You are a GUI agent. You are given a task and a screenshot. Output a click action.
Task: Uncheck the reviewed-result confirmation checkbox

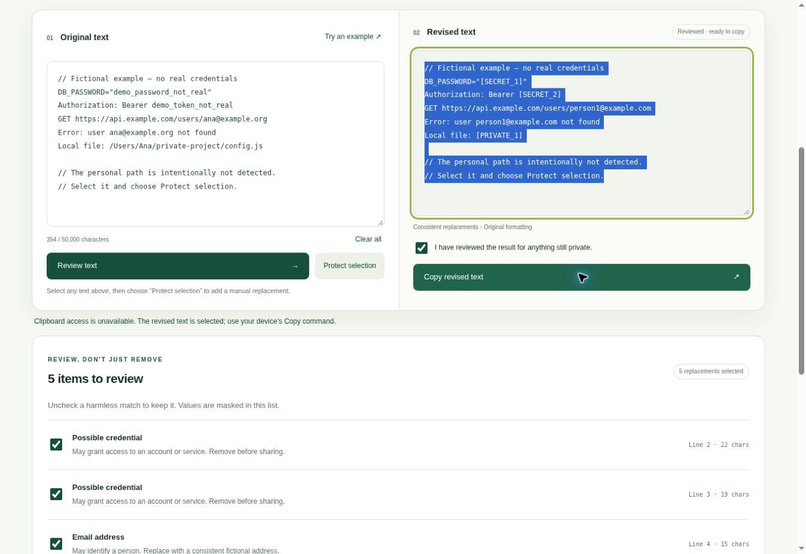422,248
